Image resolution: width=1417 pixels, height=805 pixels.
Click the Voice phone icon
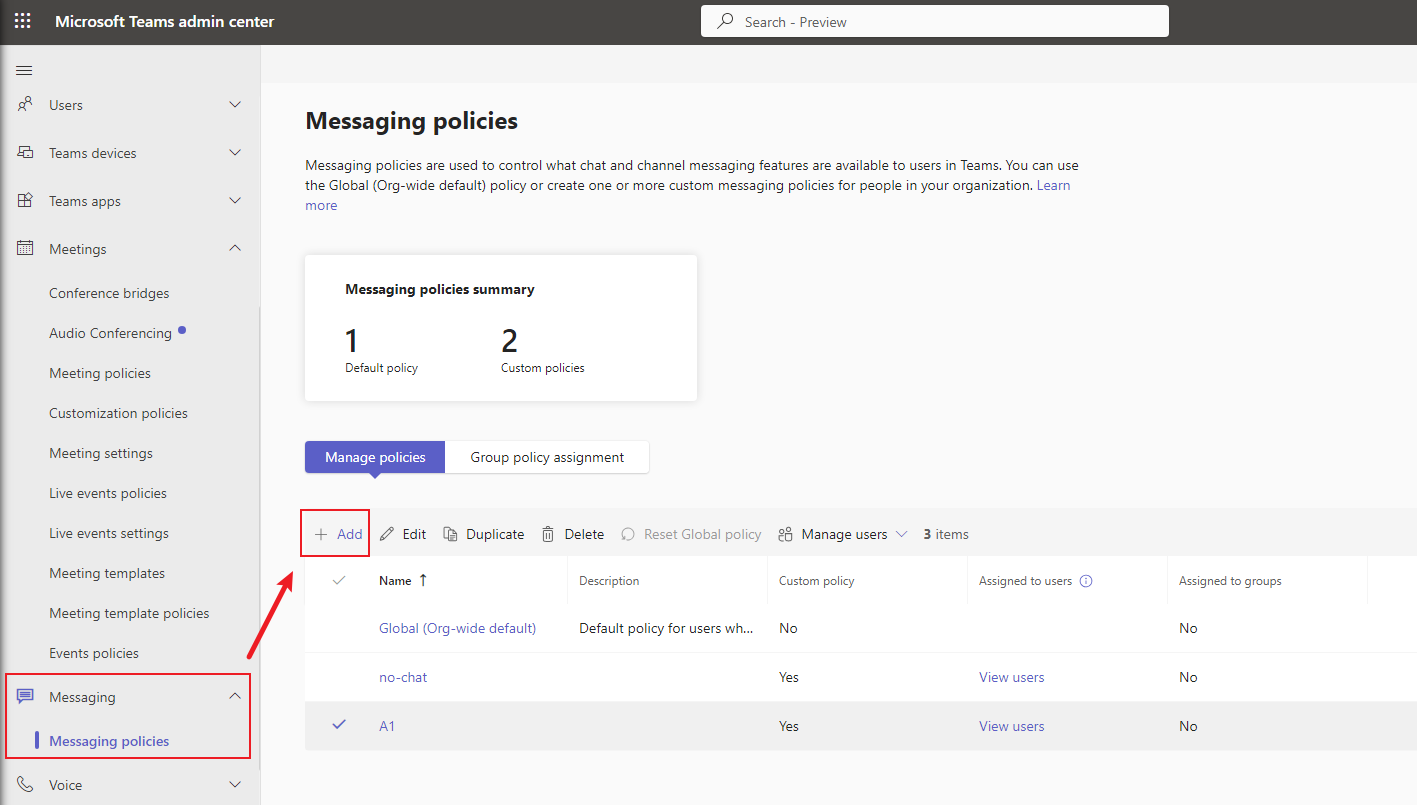[x=25, y=784]
